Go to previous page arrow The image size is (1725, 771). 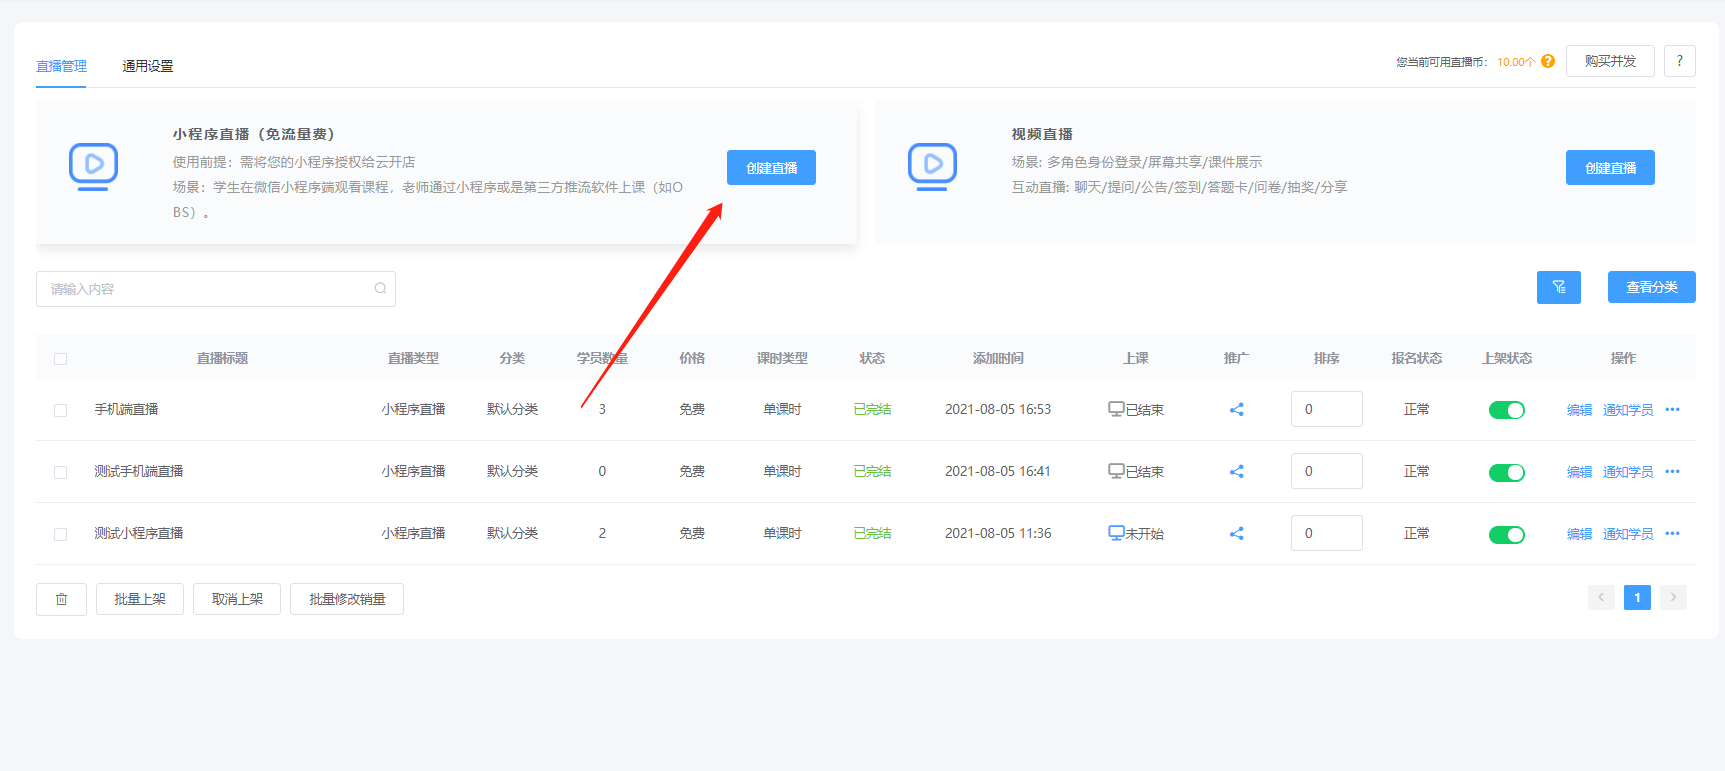tap(1601, 597)
